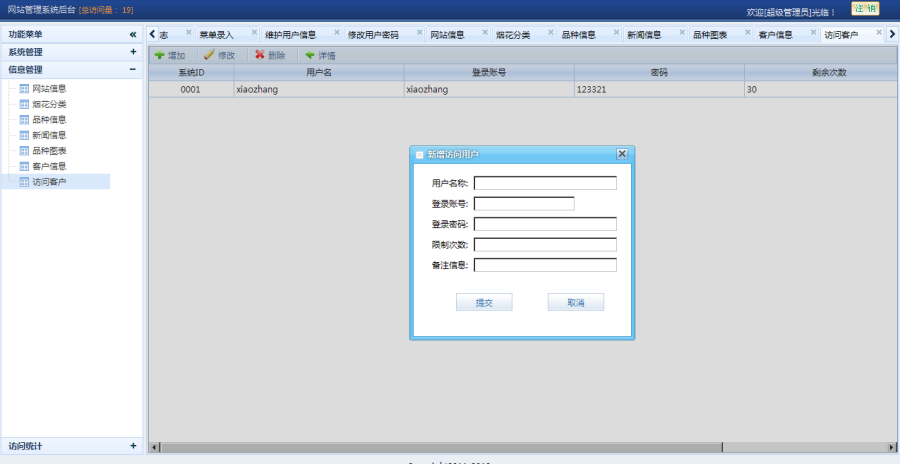The height and width of the screenshot is (464, 900).
Task: Select 网站信息 in the sidebar tree
Action: [x=49, y=89]
